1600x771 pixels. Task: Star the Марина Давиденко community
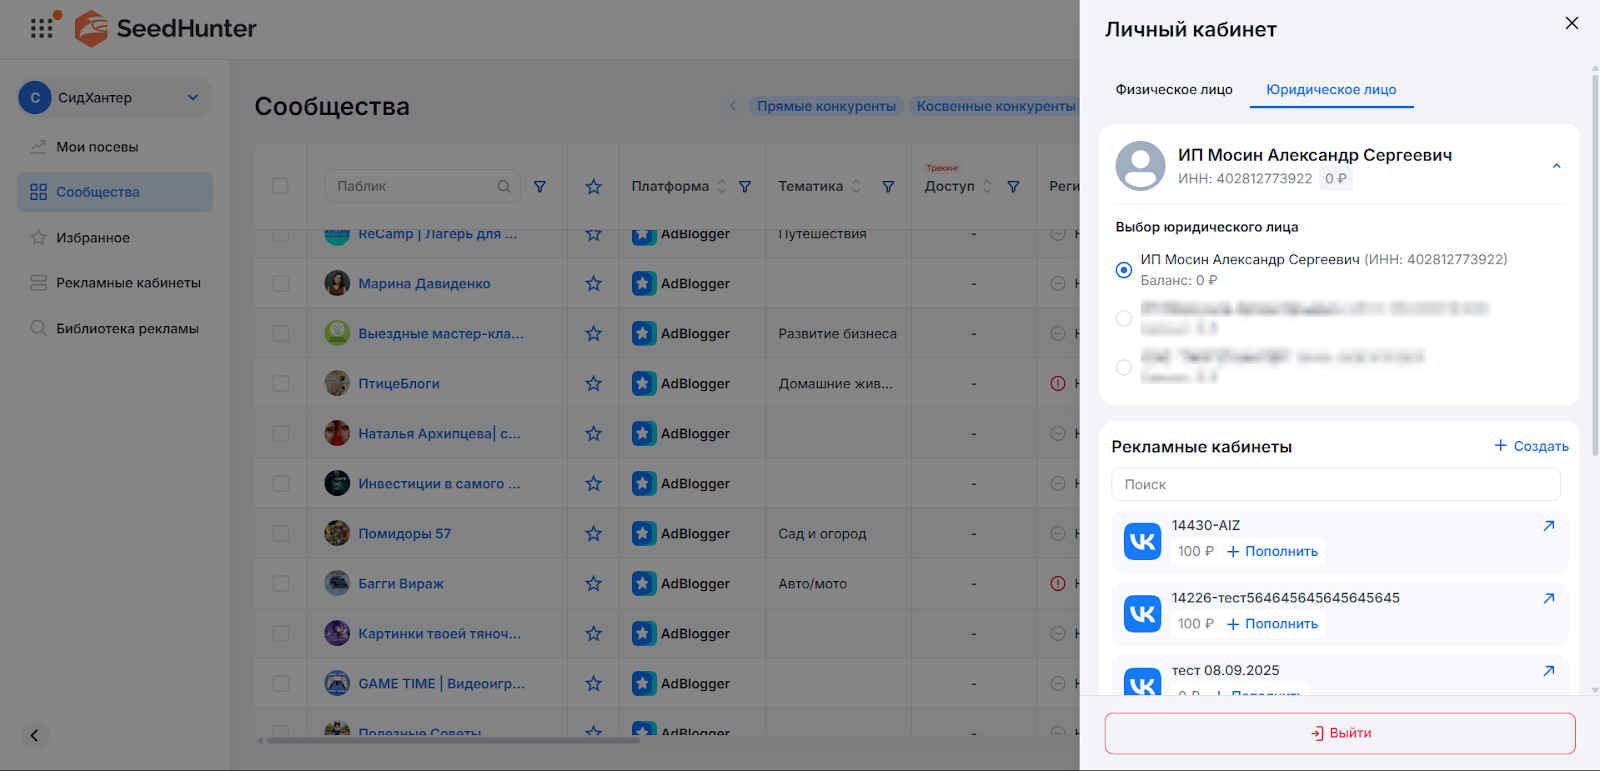[x=593, y=284]
